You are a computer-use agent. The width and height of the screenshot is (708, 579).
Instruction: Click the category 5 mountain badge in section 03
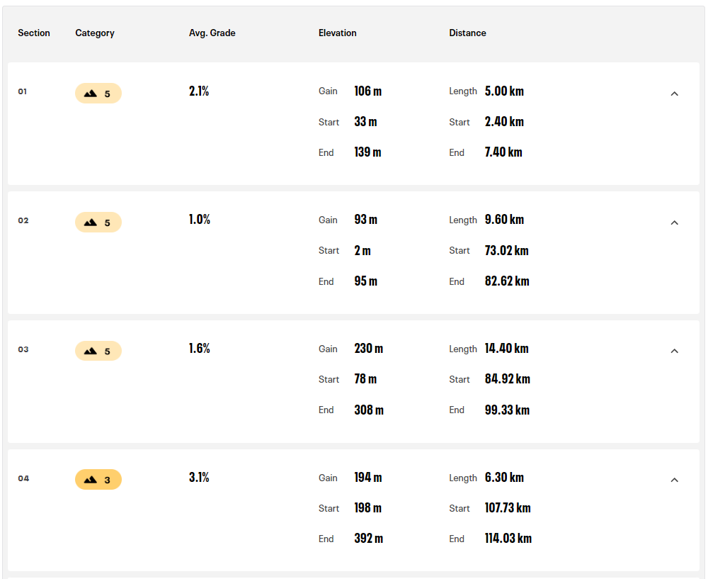tap(98, 351)
